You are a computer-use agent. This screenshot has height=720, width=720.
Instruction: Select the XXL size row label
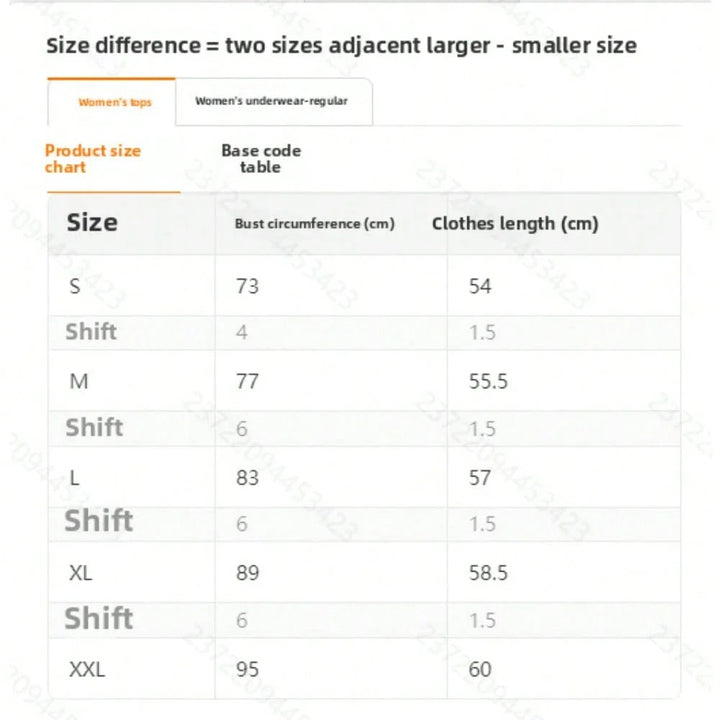pos(87,668)
